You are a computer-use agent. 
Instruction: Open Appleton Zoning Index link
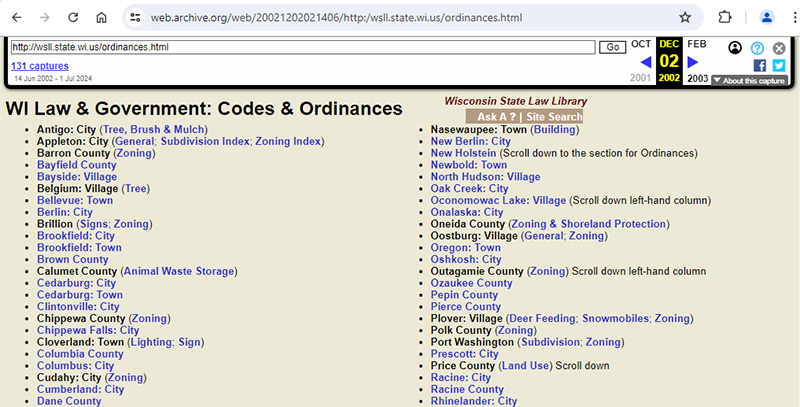(288, 141)
